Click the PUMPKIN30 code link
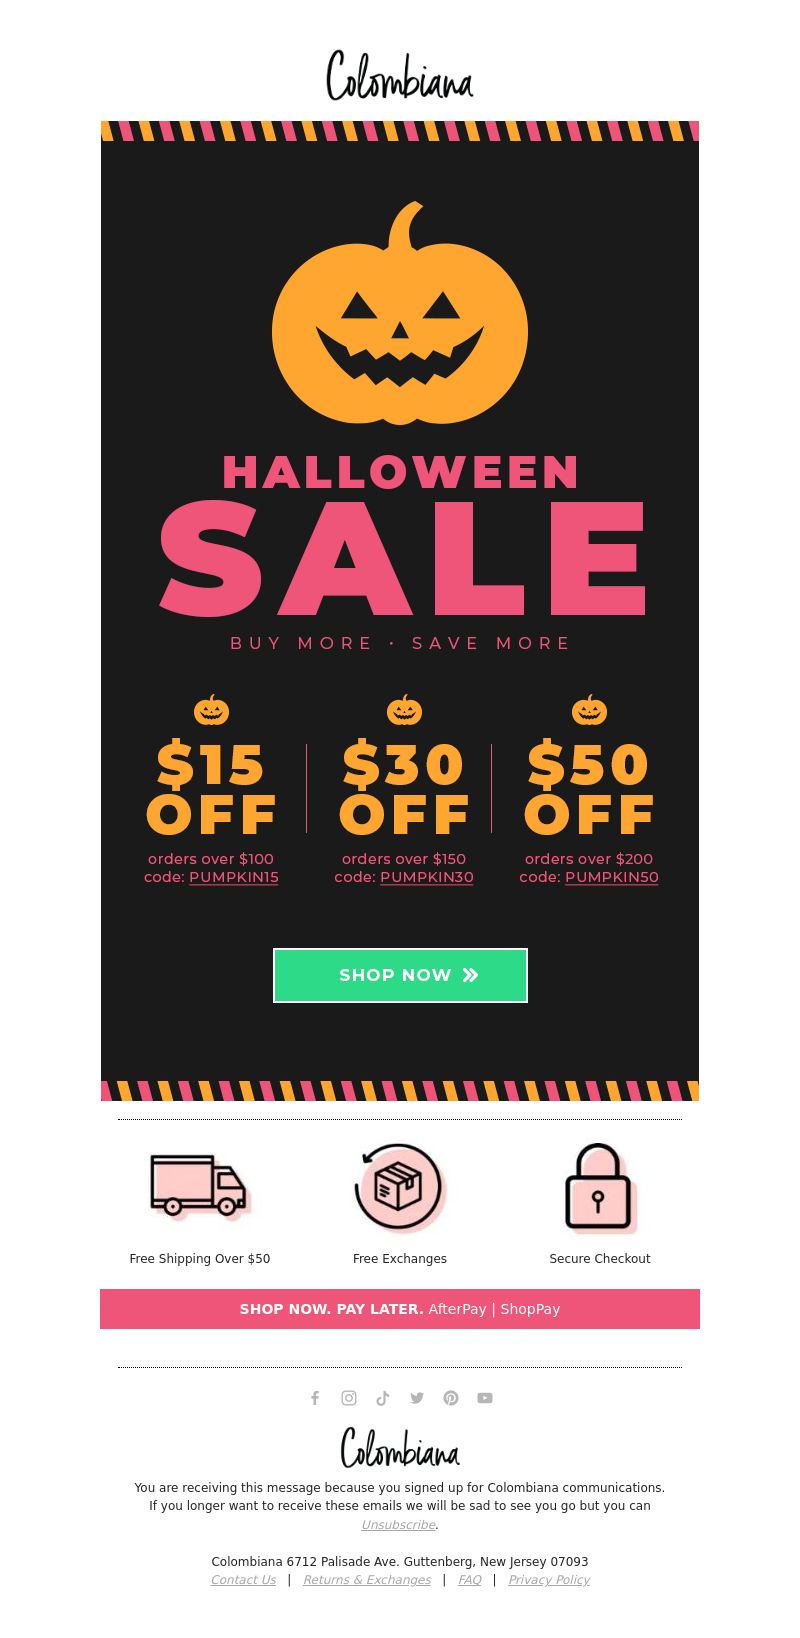This screenshot has height=1638, width=800. (x=427, y=877)
